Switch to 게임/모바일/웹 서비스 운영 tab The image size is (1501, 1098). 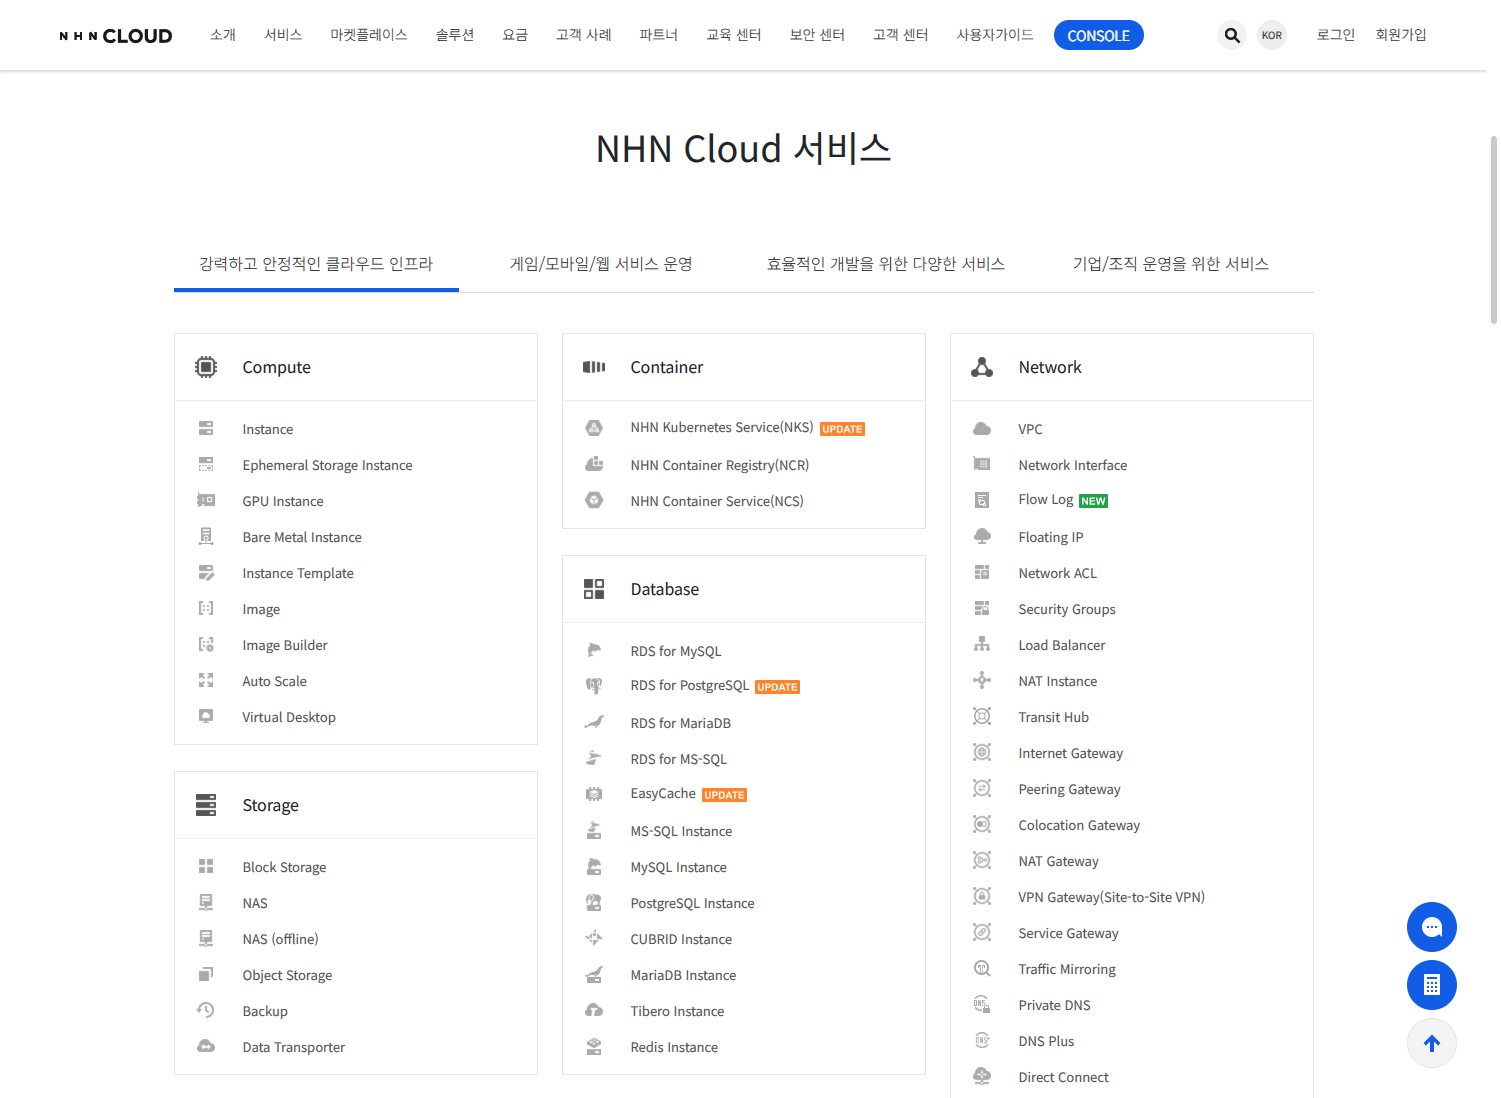(601, 264)
